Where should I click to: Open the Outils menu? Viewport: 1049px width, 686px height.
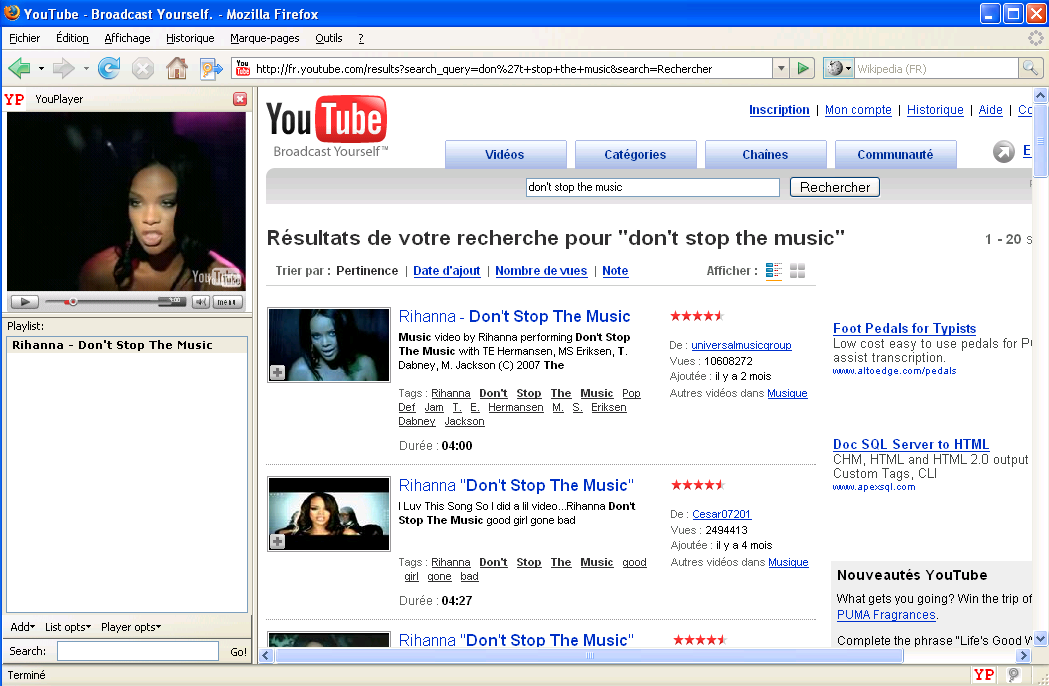click(x=328, y=38)
